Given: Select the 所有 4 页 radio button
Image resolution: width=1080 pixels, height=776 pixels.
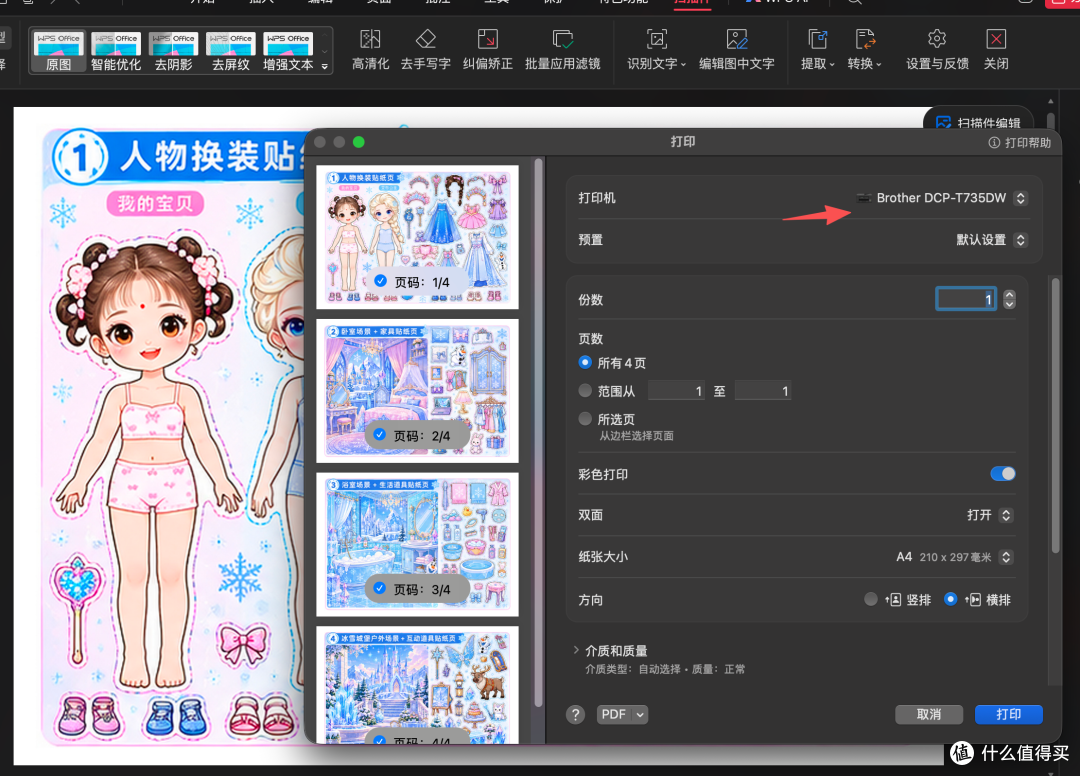Looking at the screenshot, I should [585, 362].
